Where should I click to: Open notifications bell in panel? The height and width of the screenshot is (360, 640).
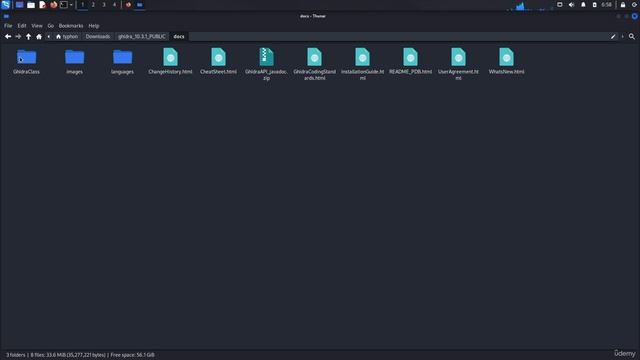583,5
